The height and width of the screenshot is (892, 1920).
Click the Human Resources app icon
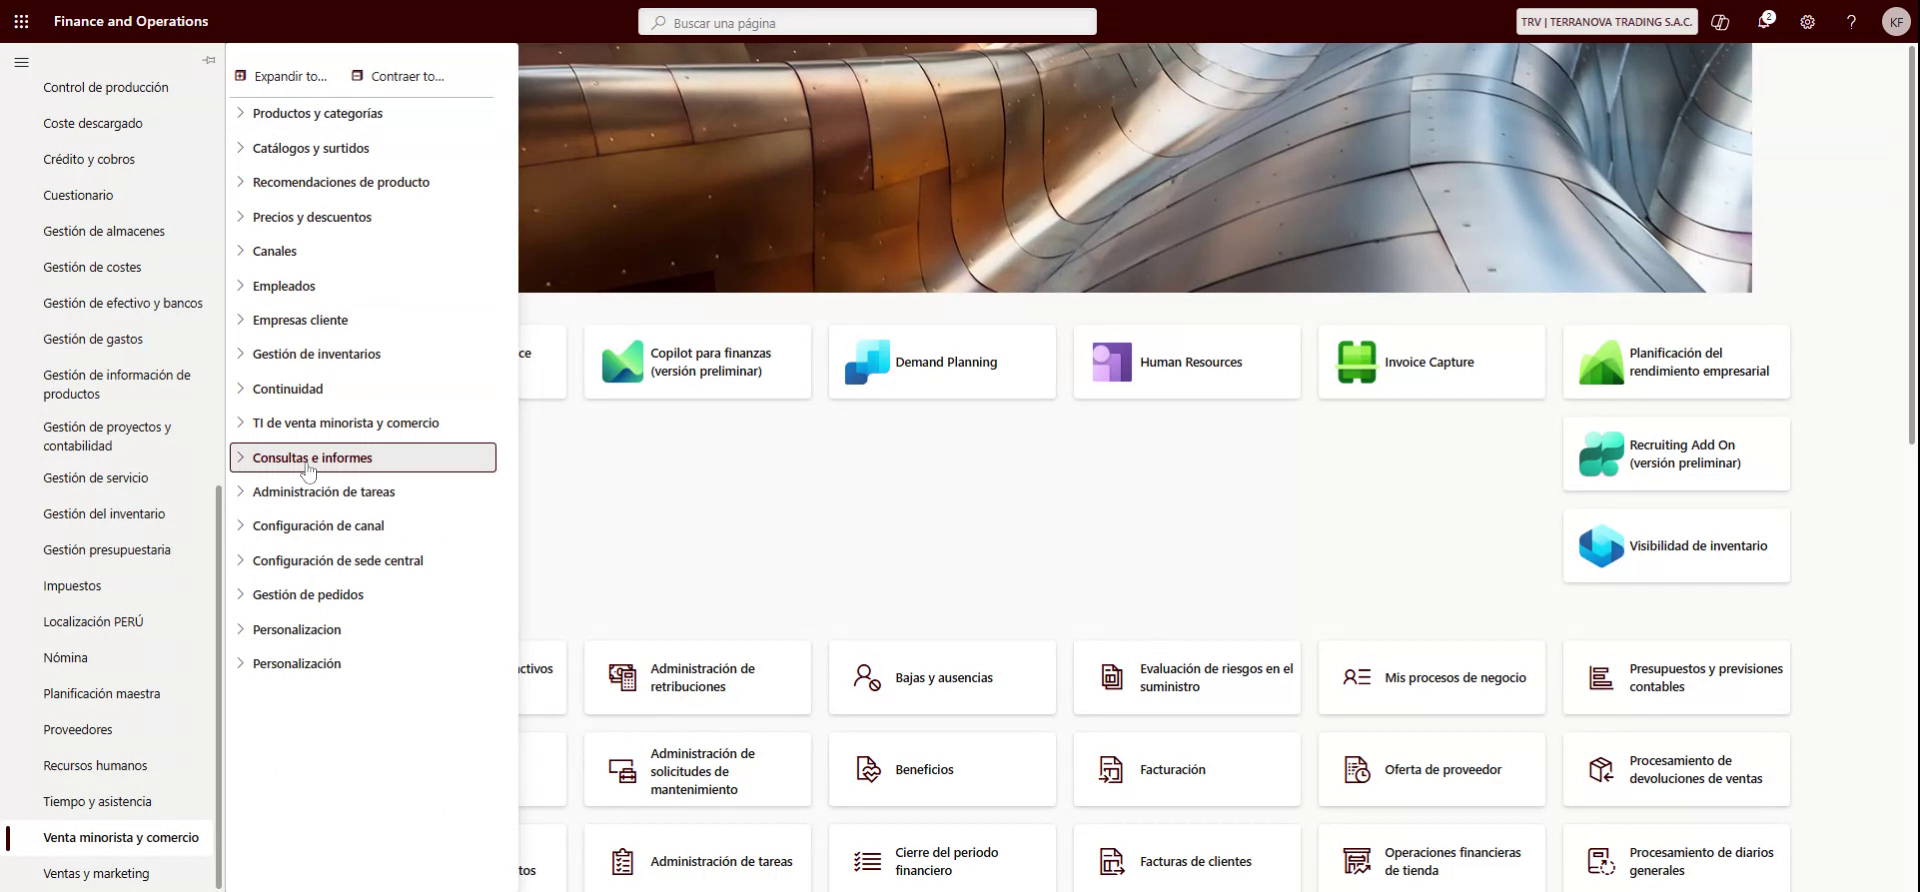click(1112, 362)
